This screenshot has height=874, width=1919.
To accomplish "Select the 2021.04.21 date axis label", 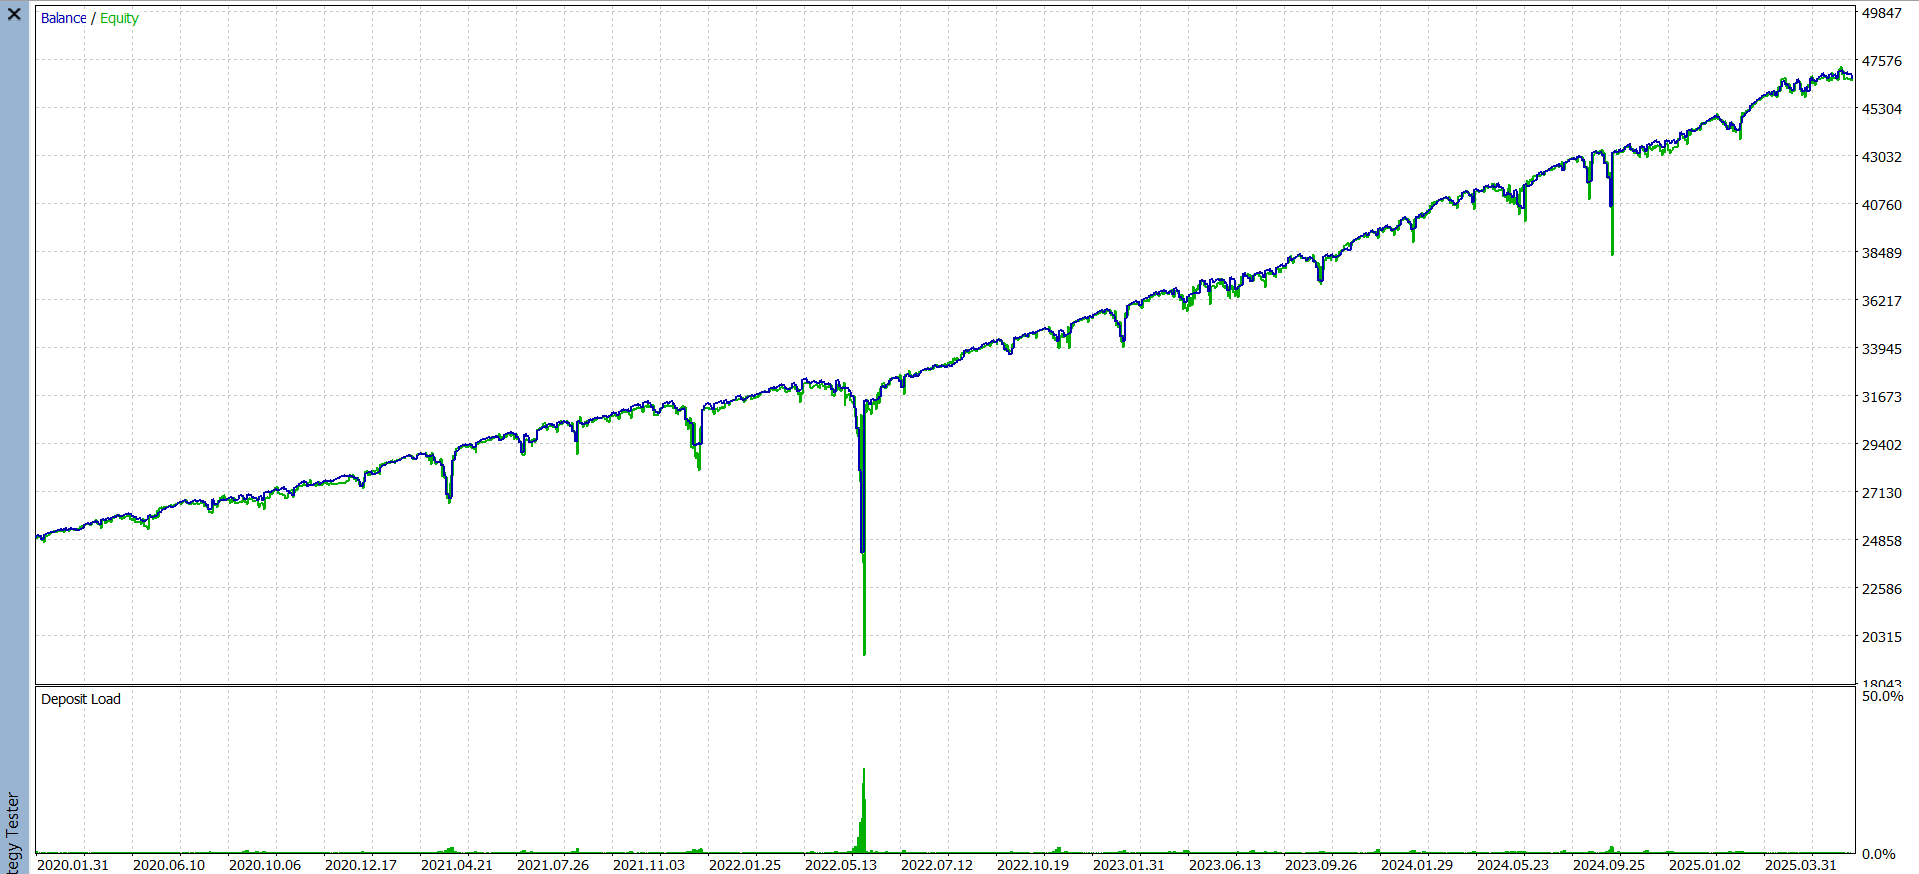I will click(x=456, y=864).
